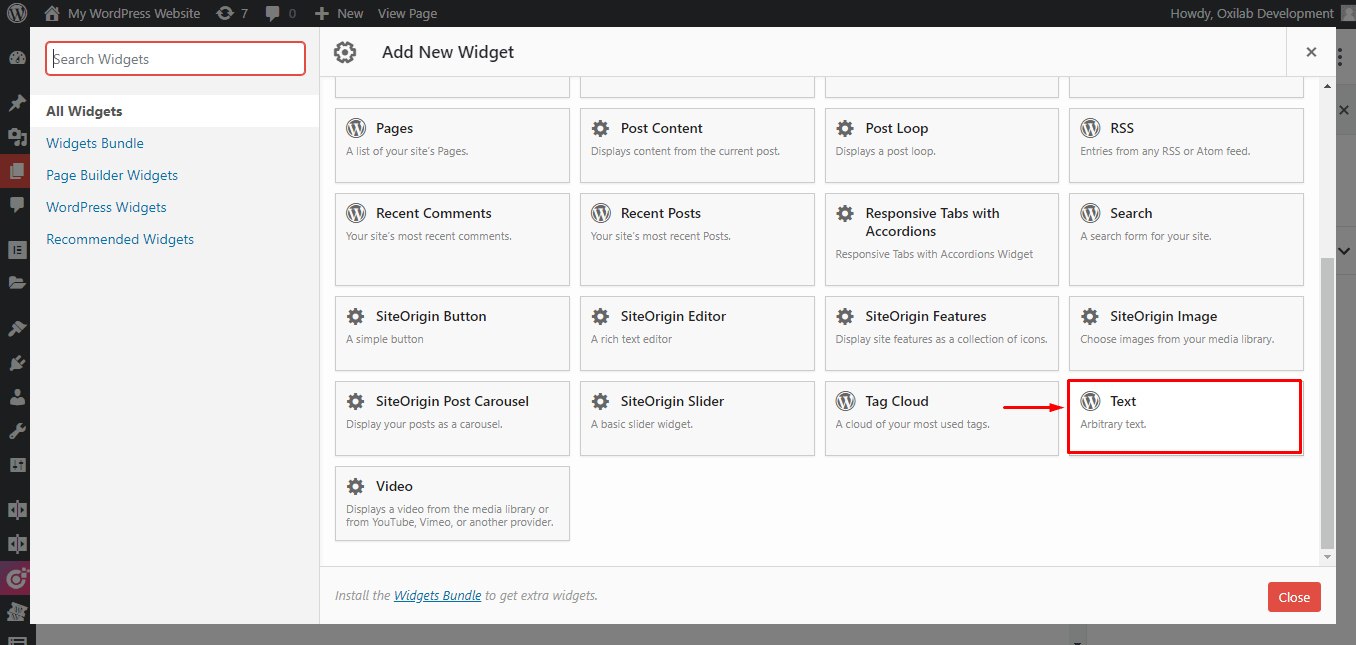This screenshot has height=645, width=1356.
Task: Add the SiteOrigin Post Carousel widget
Action: pos(452,418)
